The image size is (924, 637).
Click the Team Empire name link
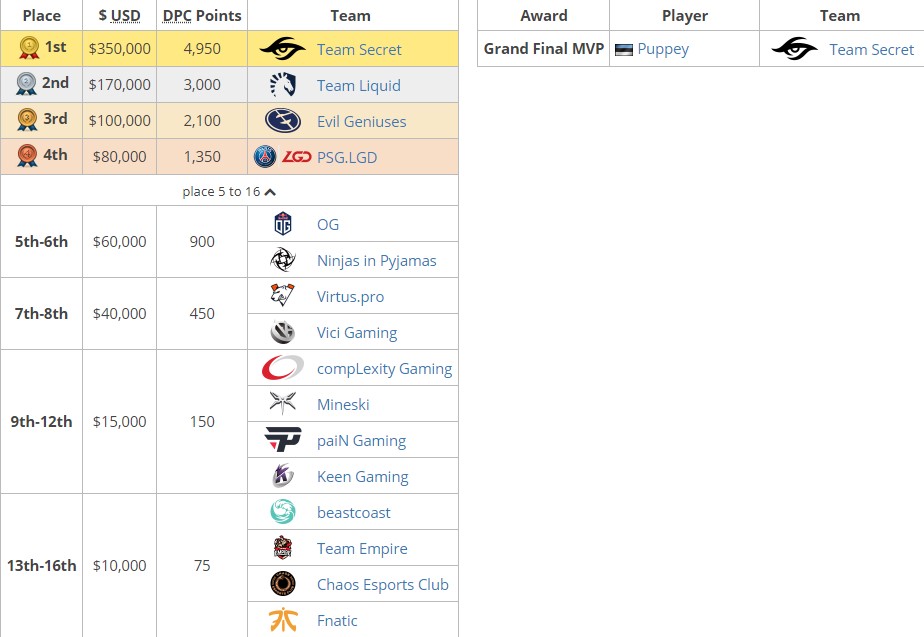click(361, 548)
